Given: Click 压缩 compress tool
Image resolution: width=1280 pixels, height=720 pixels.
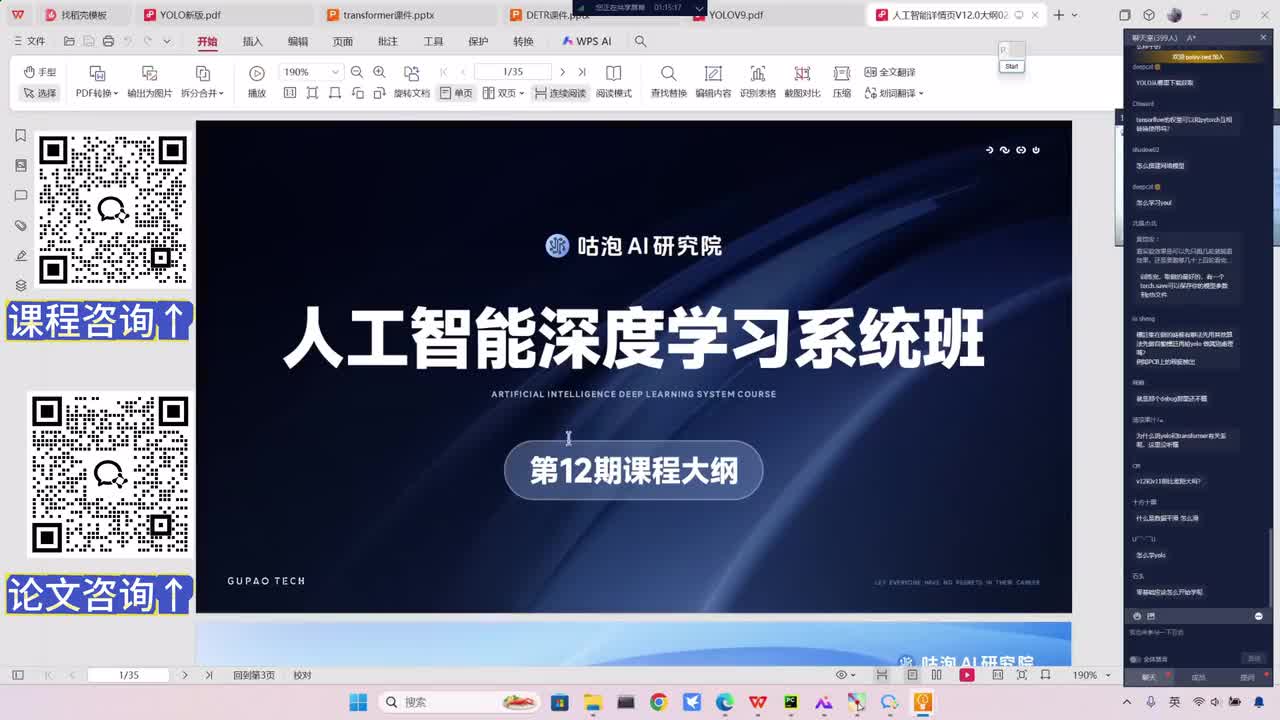Looking at the screenshot, I should coord(842,82).
